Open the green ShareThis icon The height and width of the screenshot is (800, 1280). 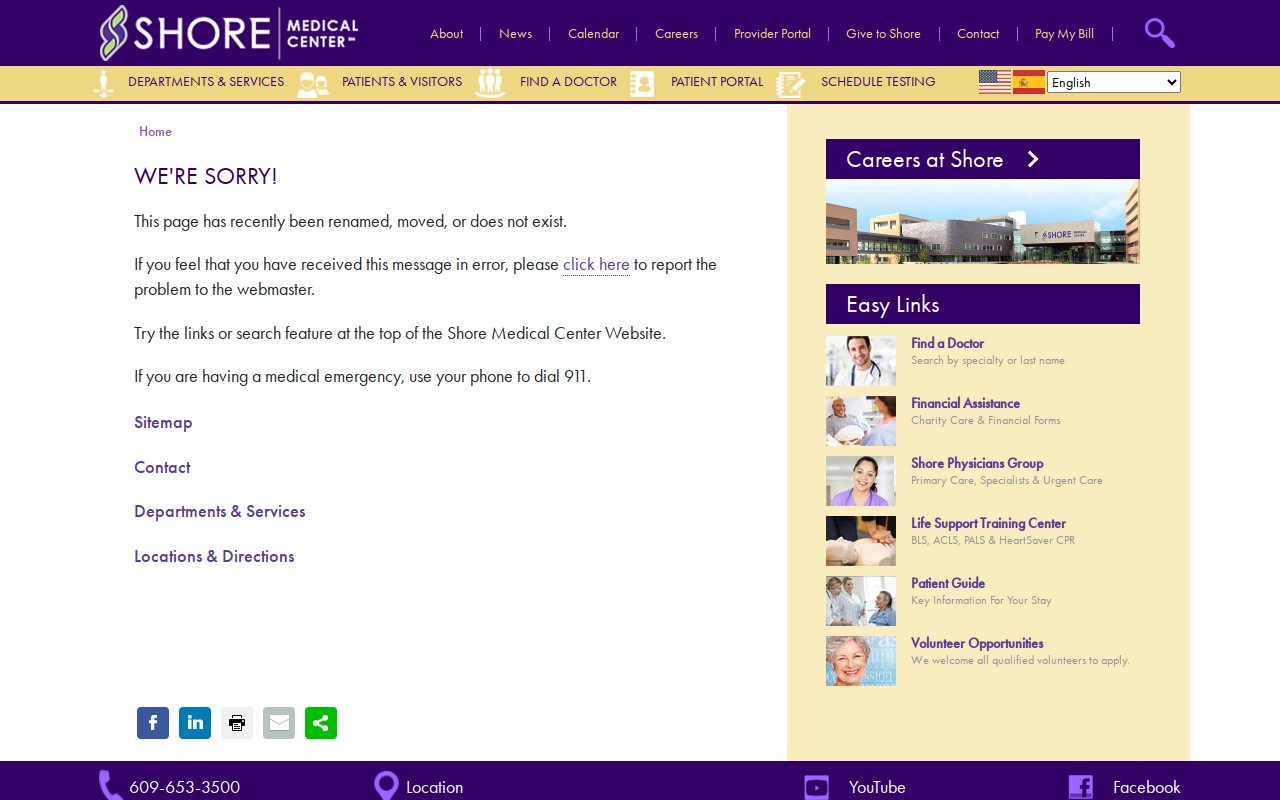(x=321, y=723)
